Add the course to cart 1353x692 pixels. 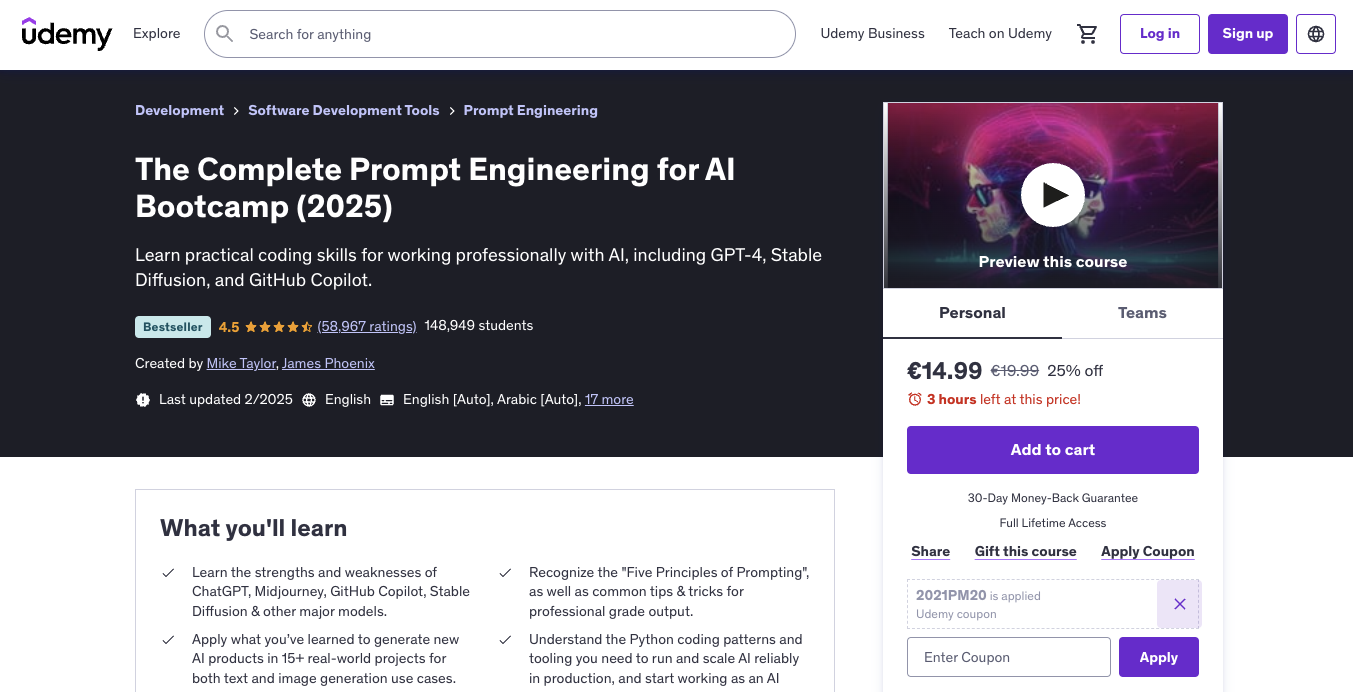pyautogui.click(x=1052, y=450)
